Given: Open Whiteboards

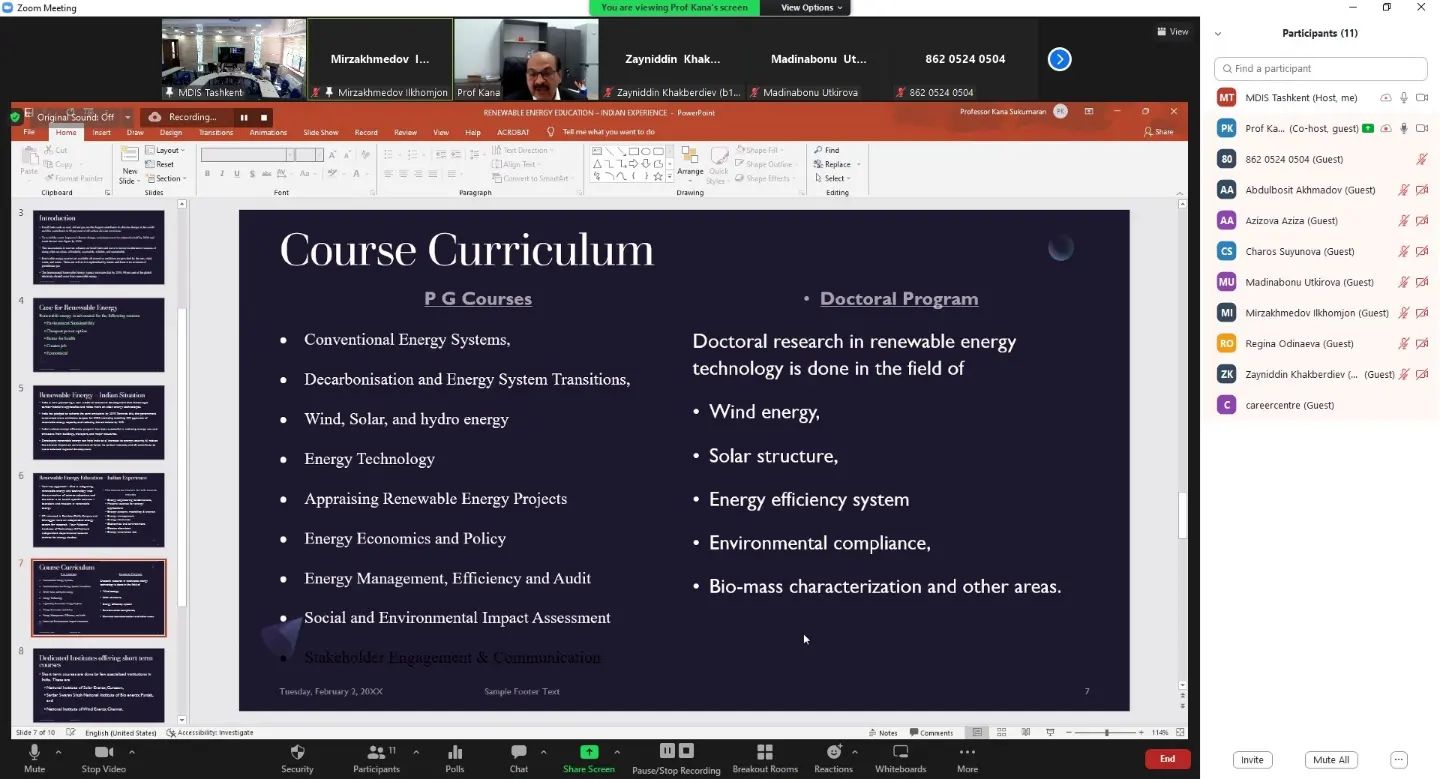Looking at the screenshot, I should 900,752.
